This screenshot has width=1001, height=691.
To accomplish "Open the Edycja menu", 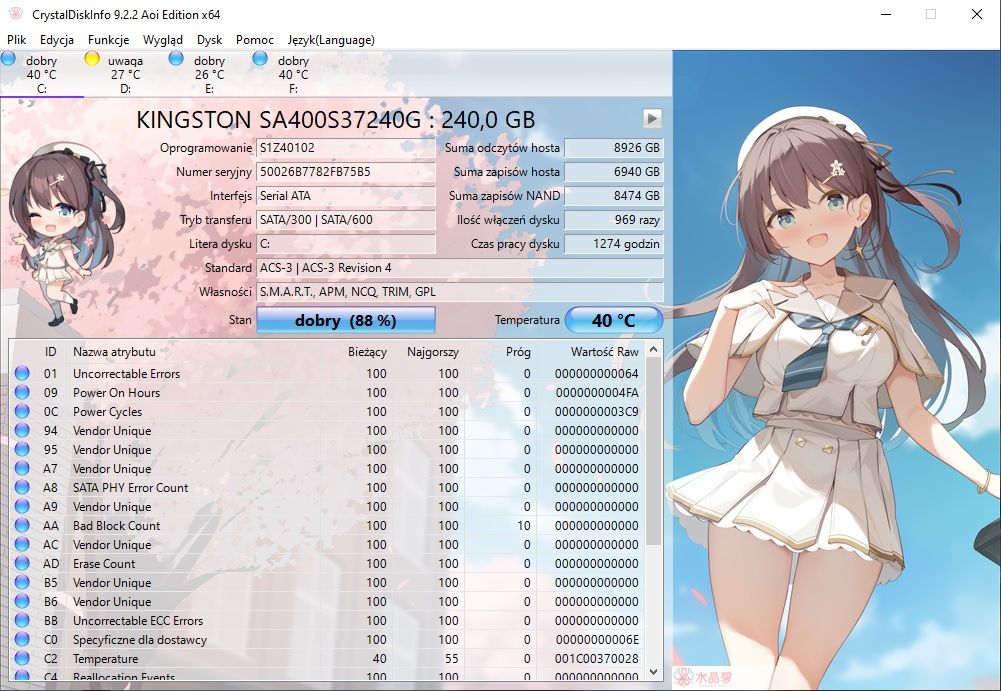I will (57, 40).
